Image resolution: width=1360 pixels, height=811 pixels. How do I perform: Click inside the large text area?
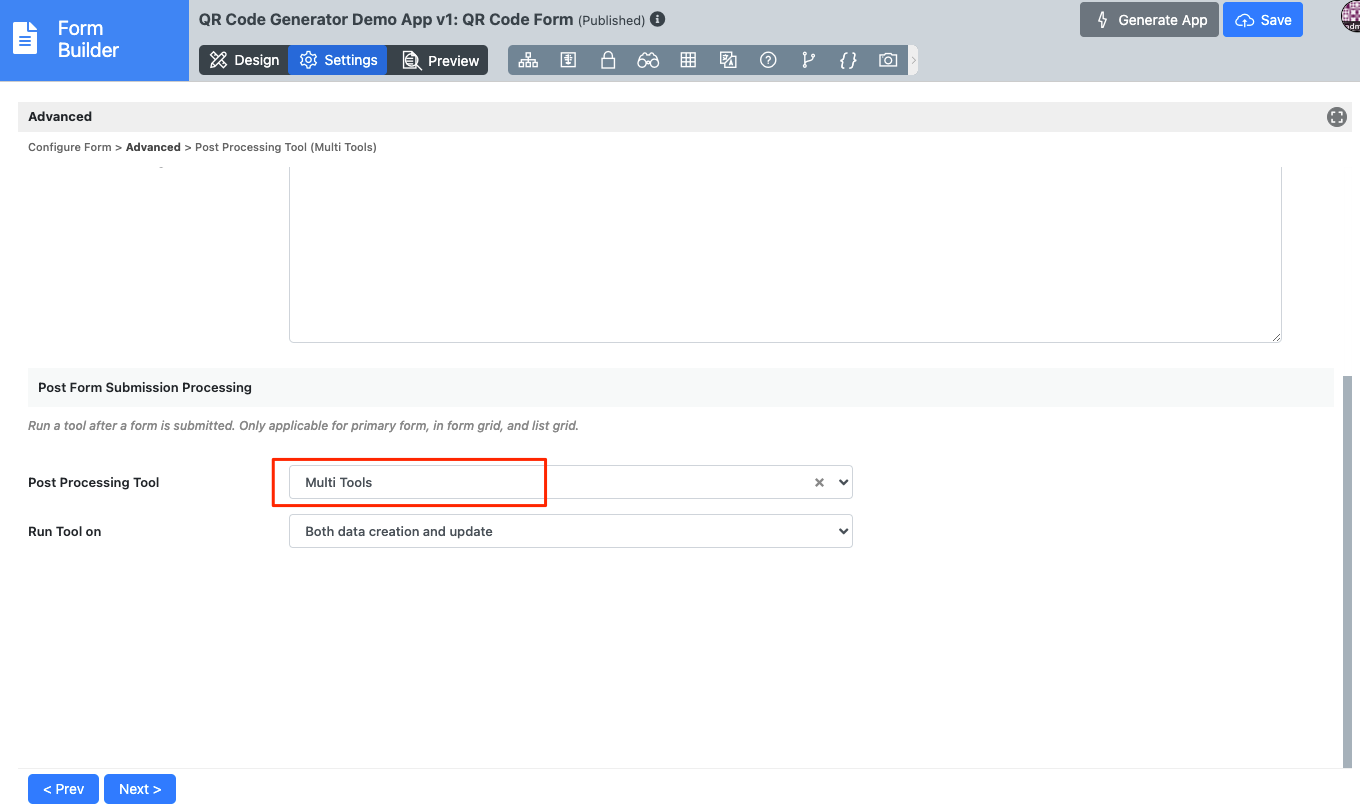click(785, 255)
